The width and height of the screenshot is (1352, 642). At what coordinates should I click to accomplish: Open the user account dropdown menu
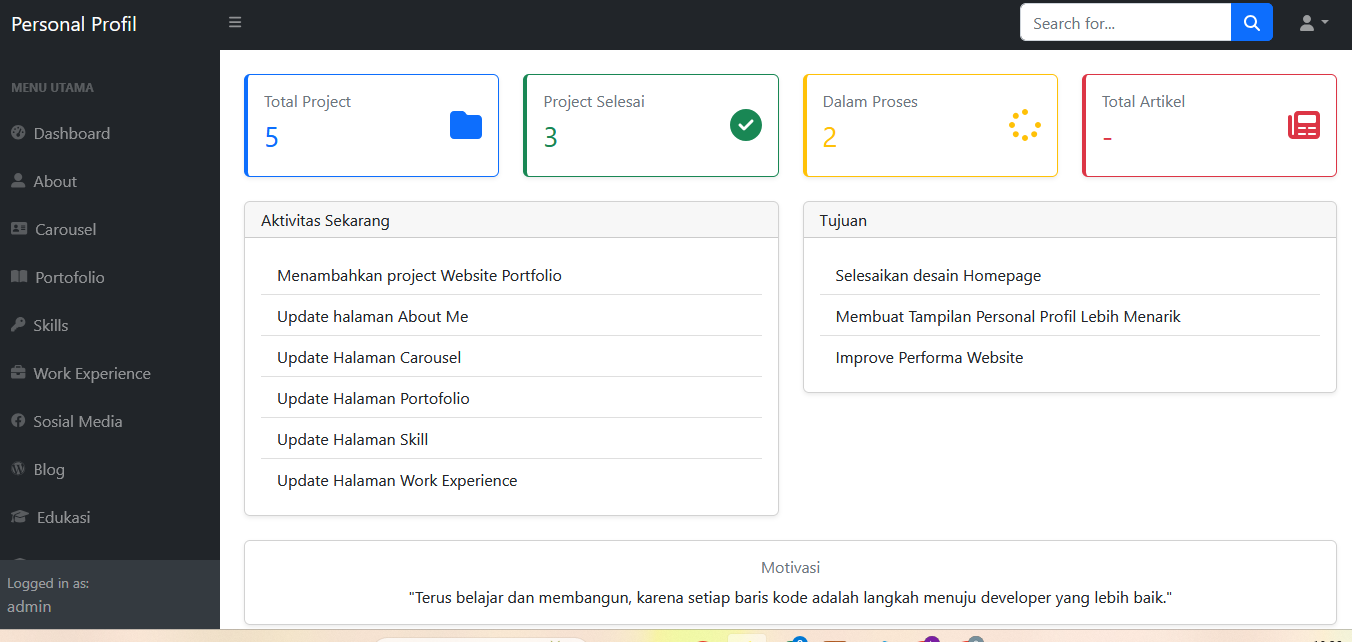click(1313, 23)
